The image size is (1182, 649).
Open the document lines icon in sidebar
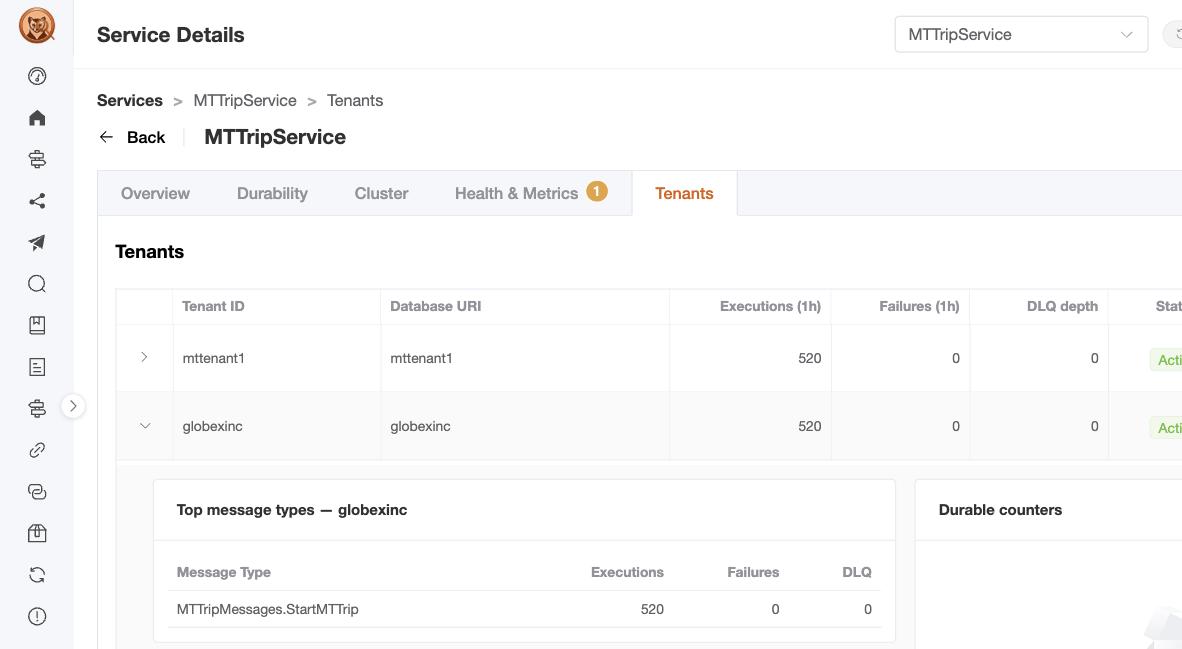point(37,367)
